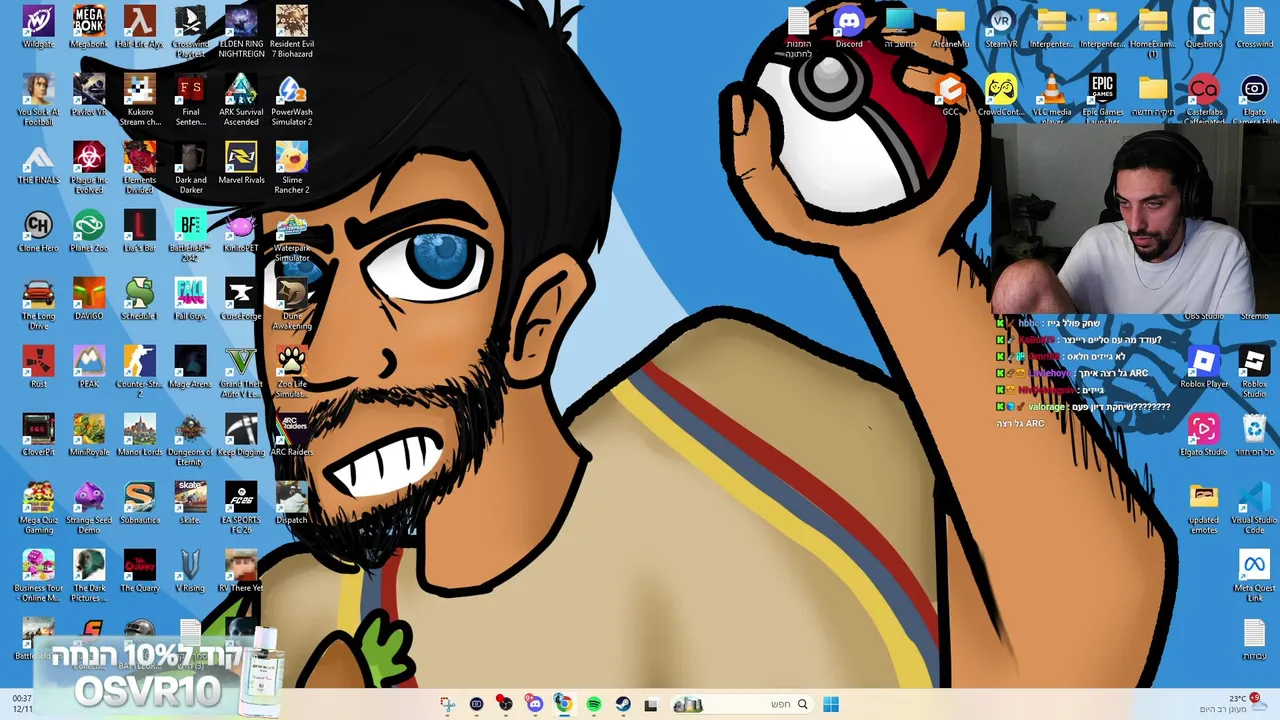Open VLC media player shortcut

pyautogui.click(x=1052, y=98)
